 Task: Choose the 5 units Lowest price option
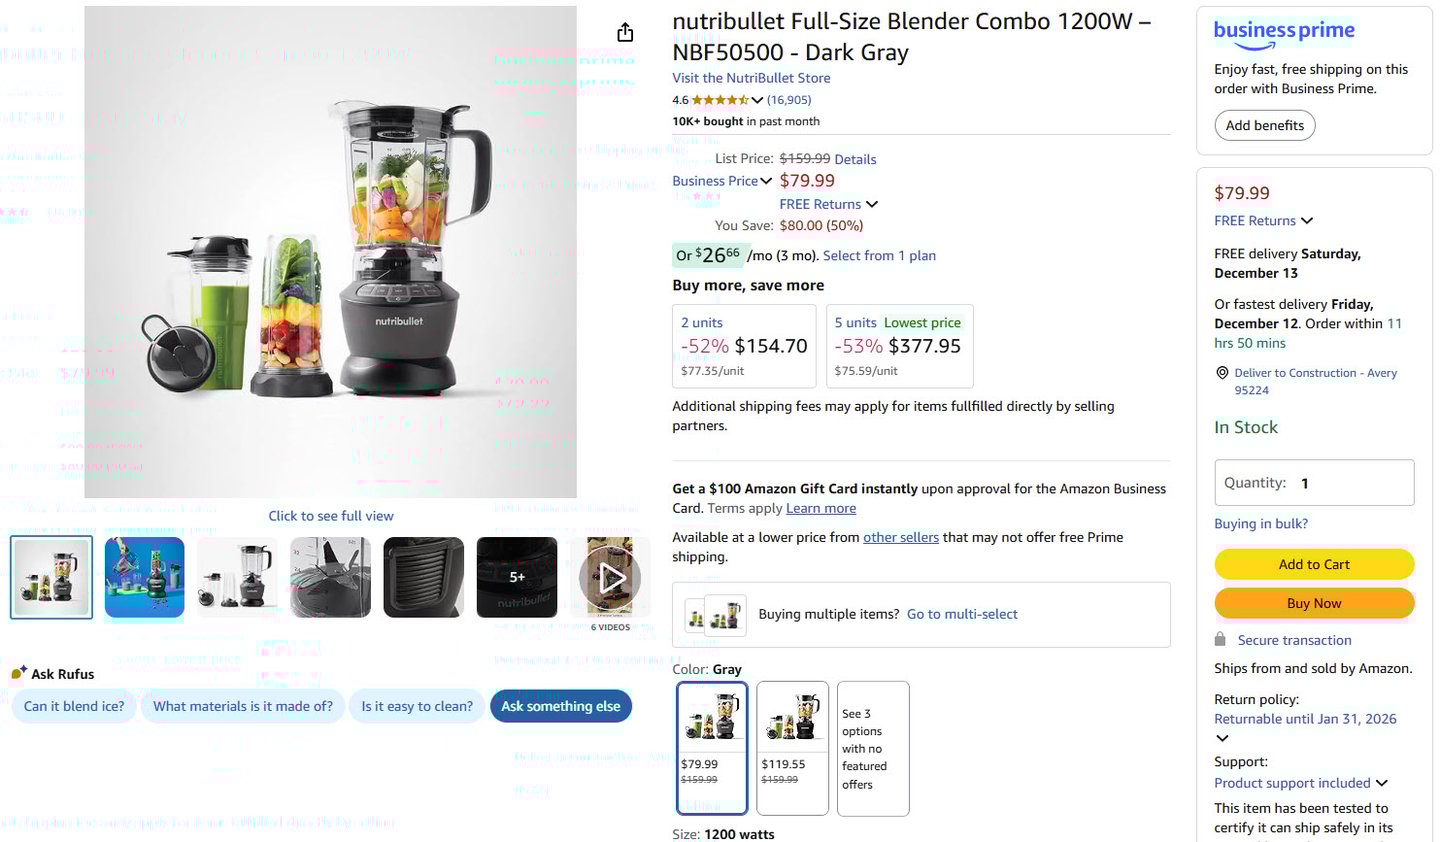tap(899, 346)
